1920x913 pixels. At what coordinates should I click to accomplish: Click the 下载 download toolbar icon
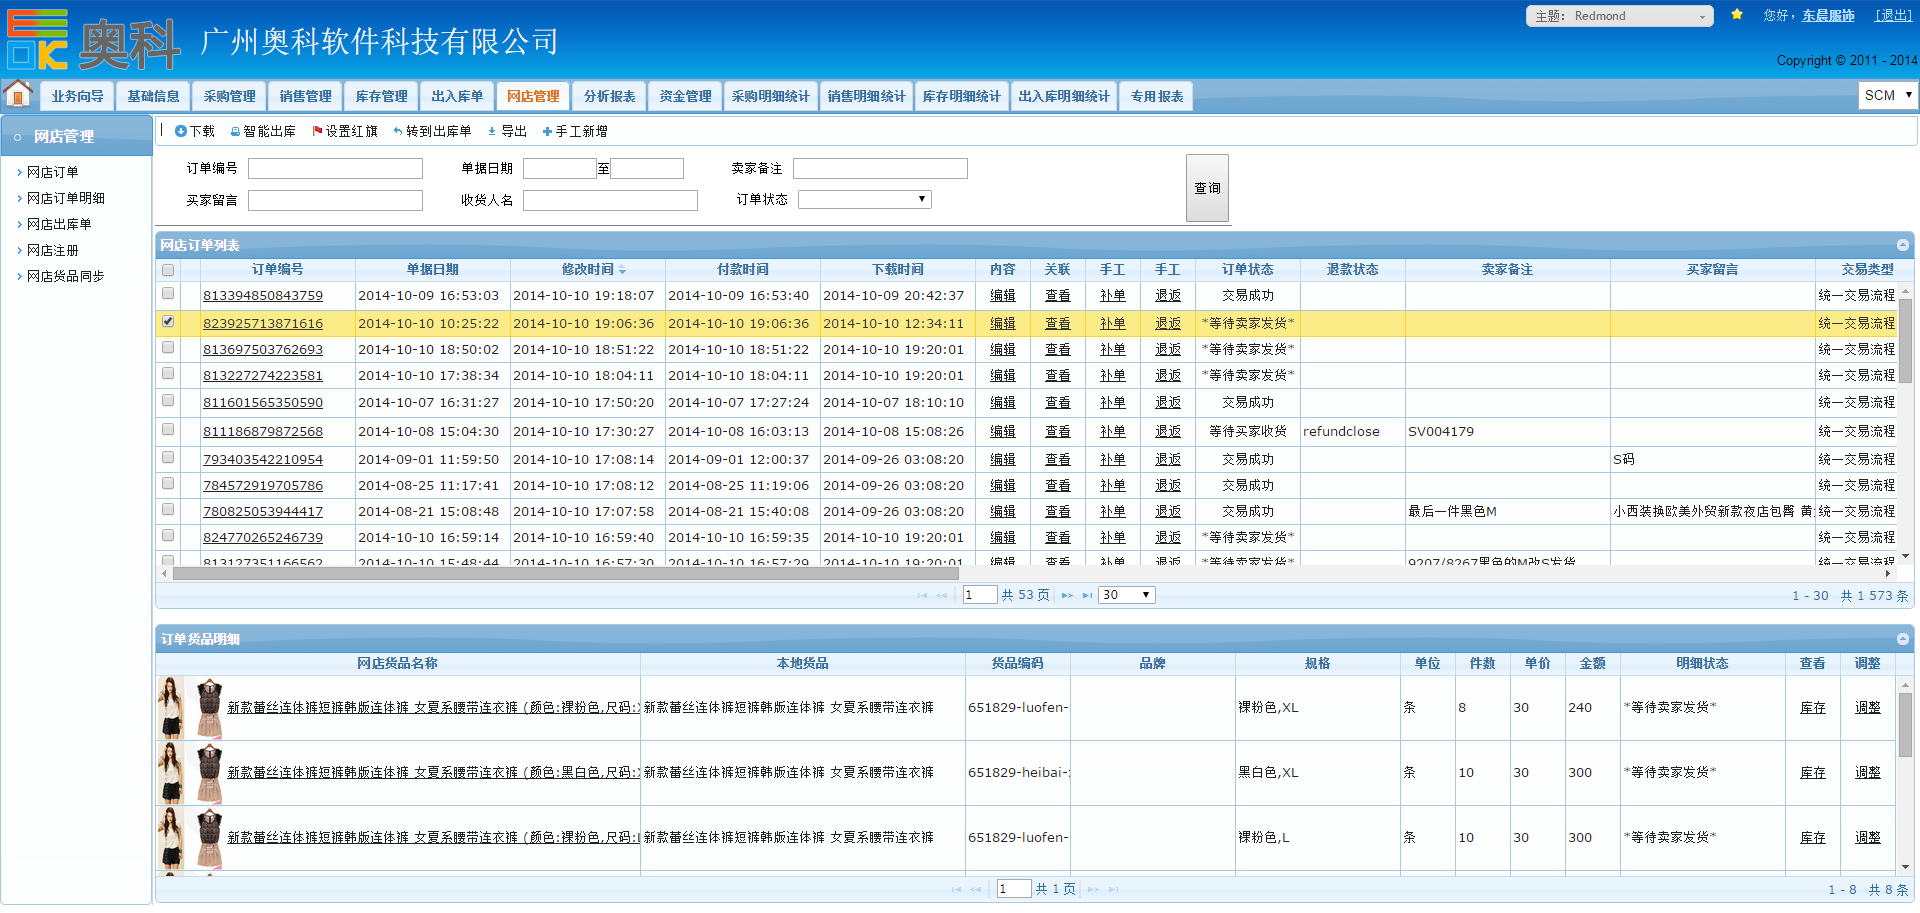click(x=181, y=131)
